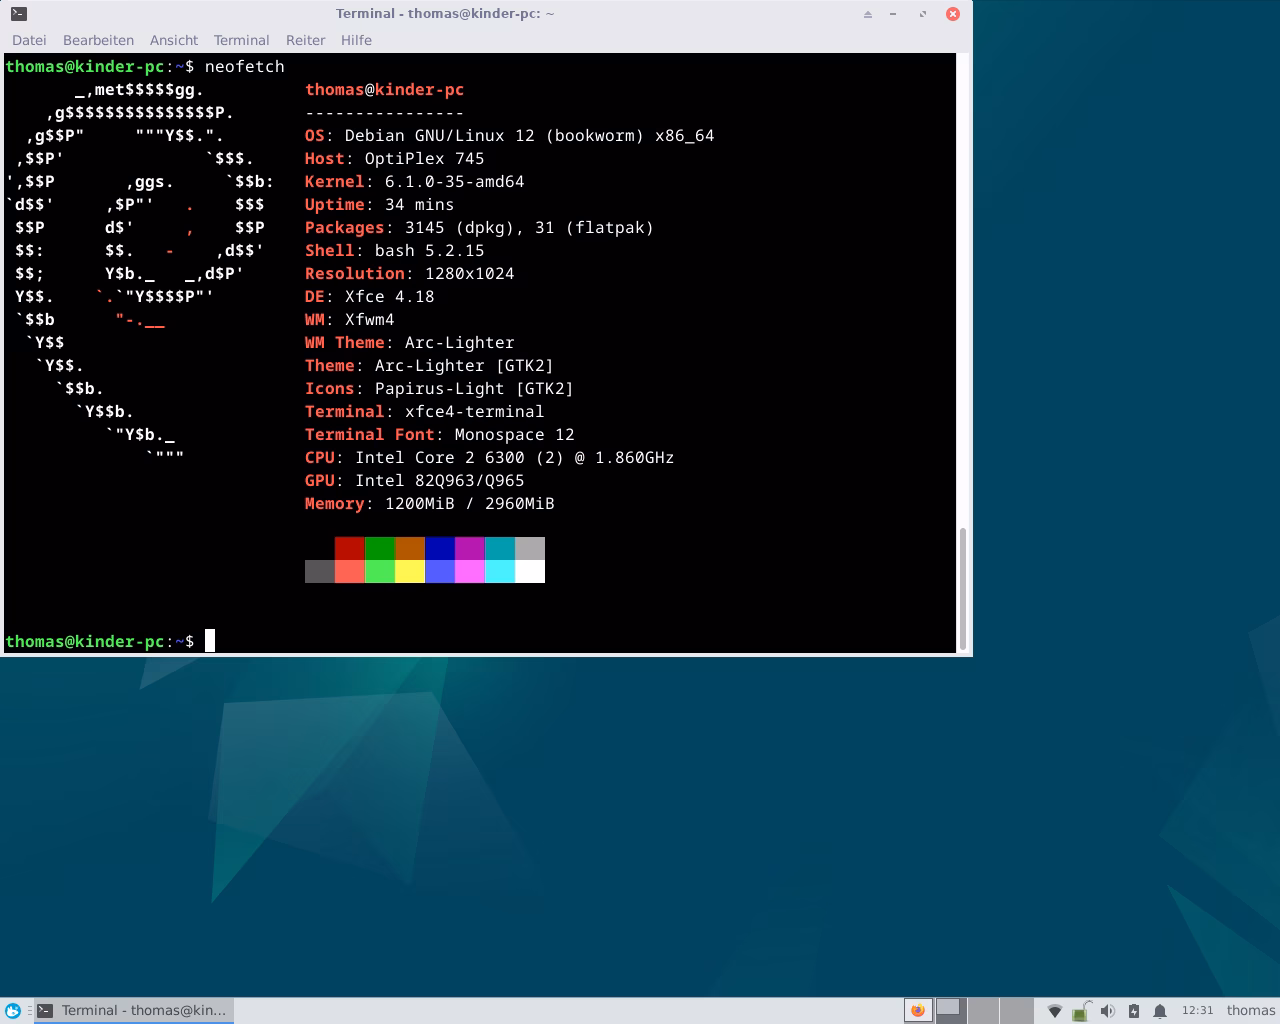Open the application menu in the bottom-left corner
Image resolution: width=1280 pixels, height=1024 pixels.
click(13, 1010)
